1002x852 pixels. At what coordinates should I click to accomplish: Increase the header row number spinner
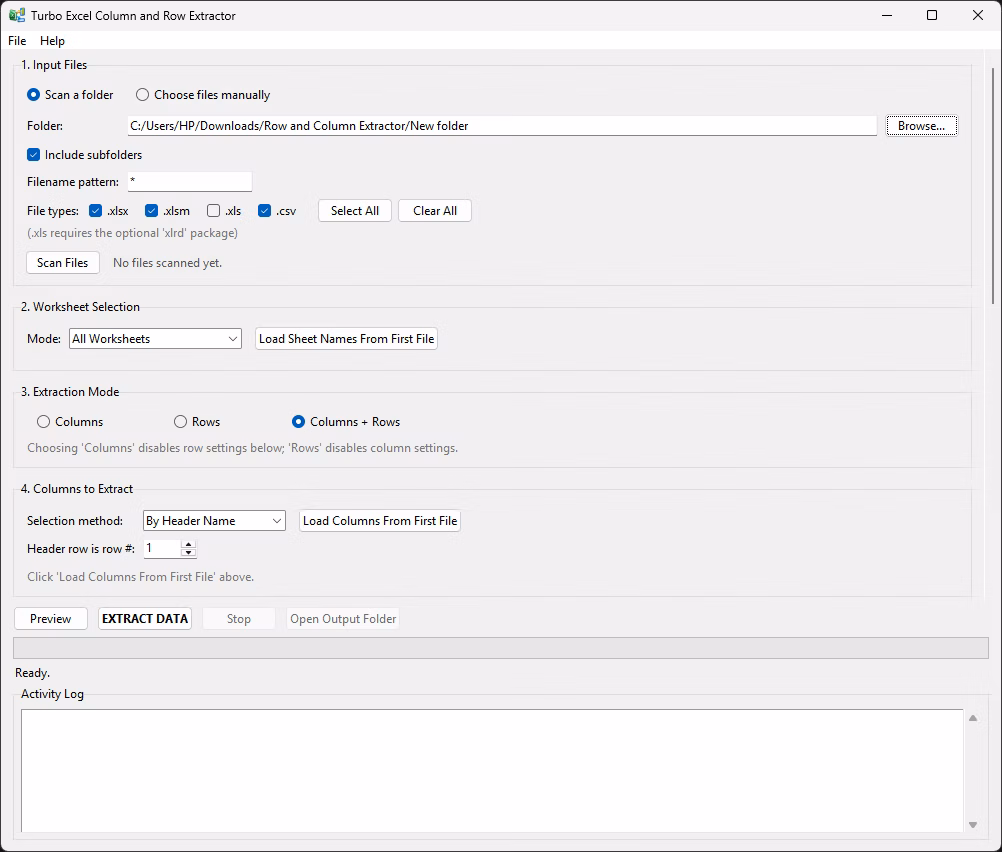189,545
